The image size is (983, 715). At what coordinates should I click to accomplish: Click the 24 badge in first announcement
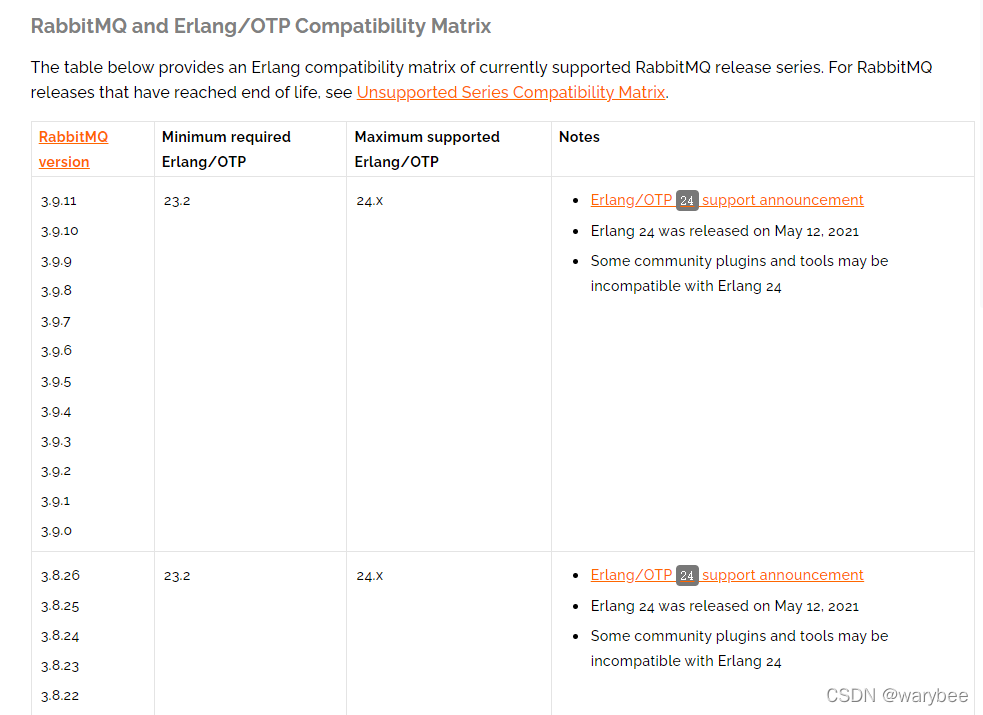pos(687,201)
